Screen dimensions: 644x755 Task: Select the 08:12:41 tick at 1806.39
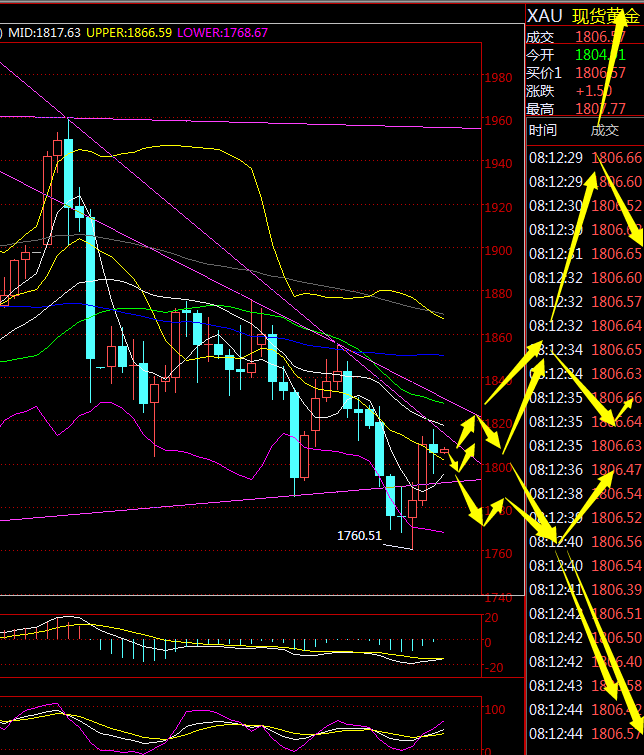(585, 590)
